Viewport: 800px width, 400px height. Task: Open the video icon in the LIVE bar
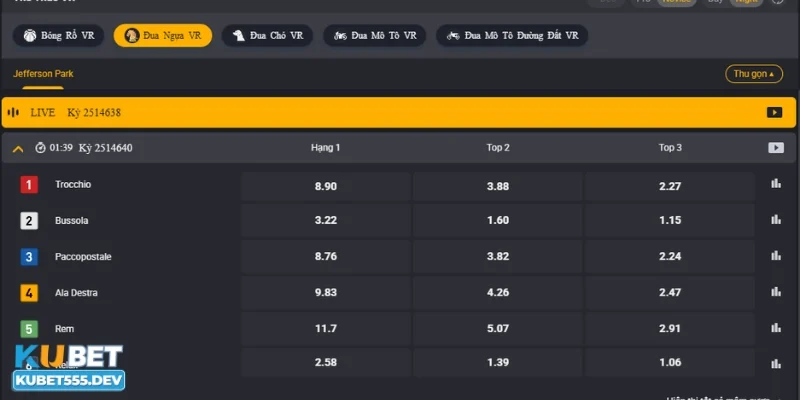(x=774, y=113)
